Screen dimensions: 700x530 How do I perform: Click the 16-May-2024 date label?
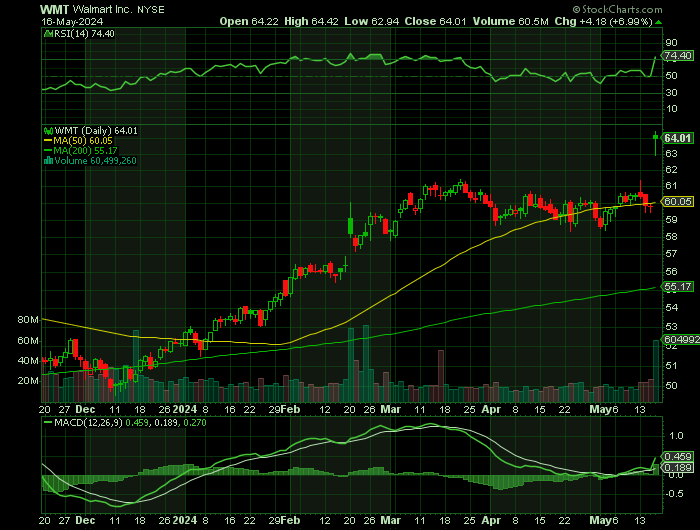tap(72, 21)
